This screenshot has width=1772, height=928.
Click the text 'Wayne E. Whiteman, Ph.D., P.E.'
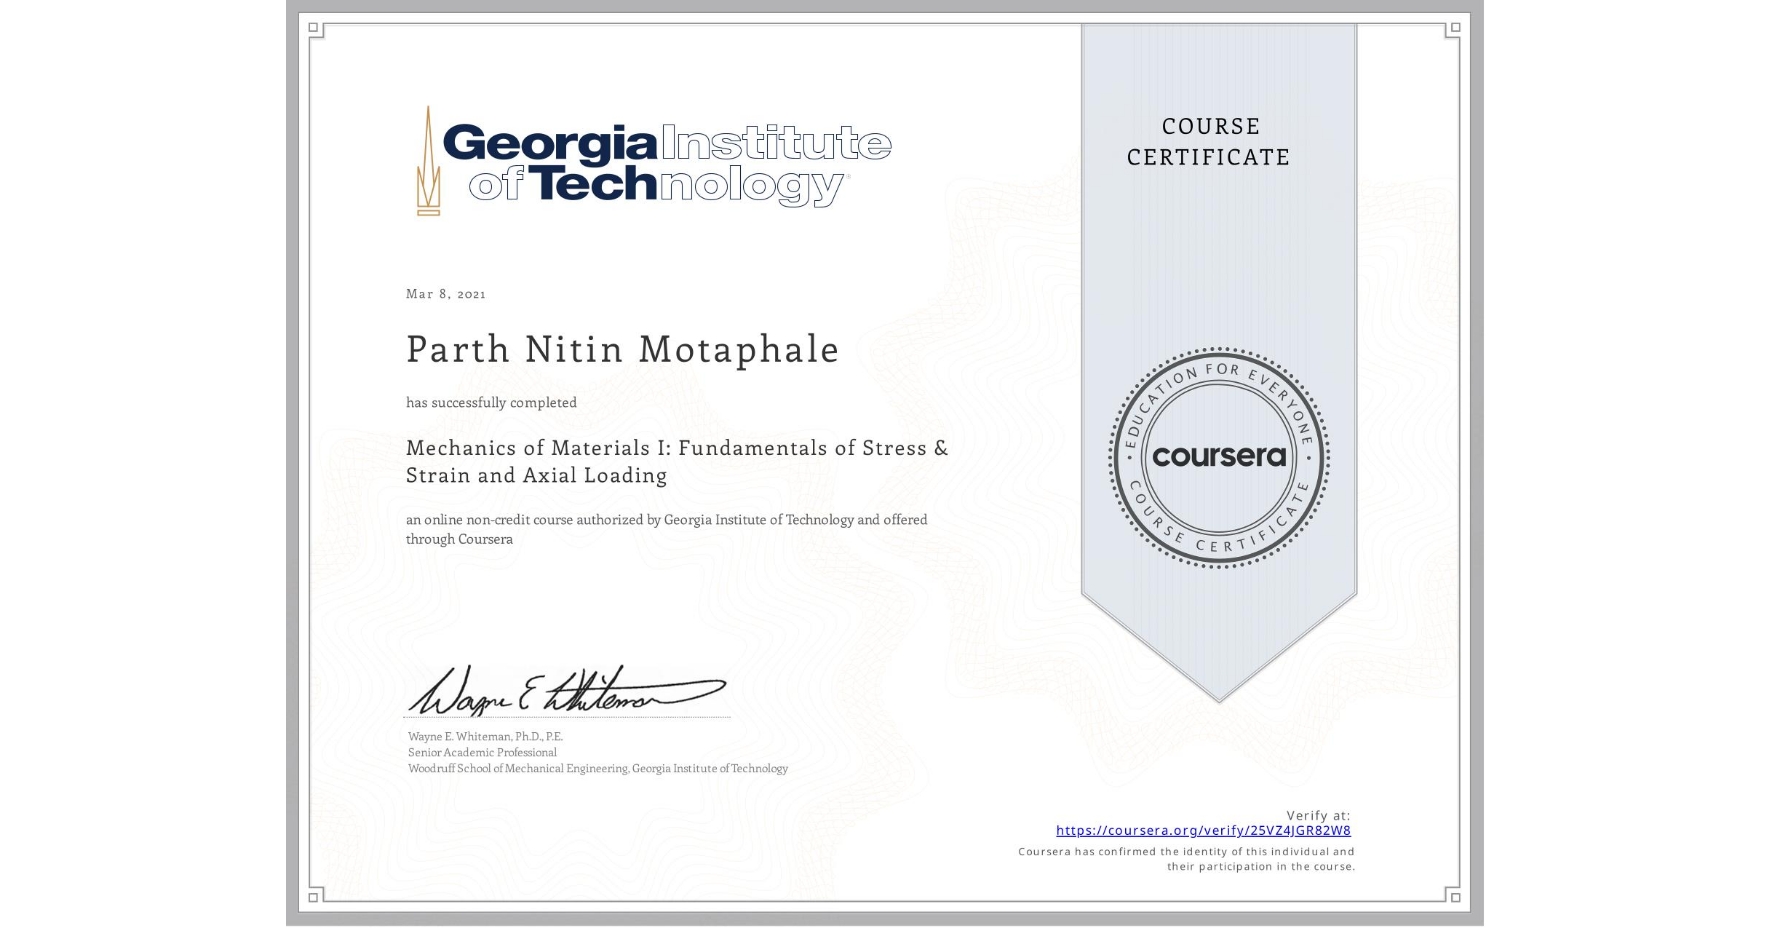click(485, 736)
